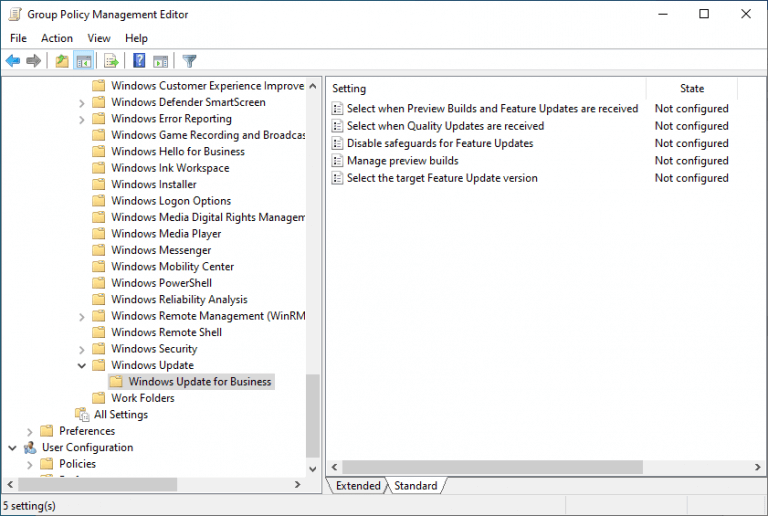Toggle the Show/Hide action pane icon
768x516 pixels.
[161, 61]
